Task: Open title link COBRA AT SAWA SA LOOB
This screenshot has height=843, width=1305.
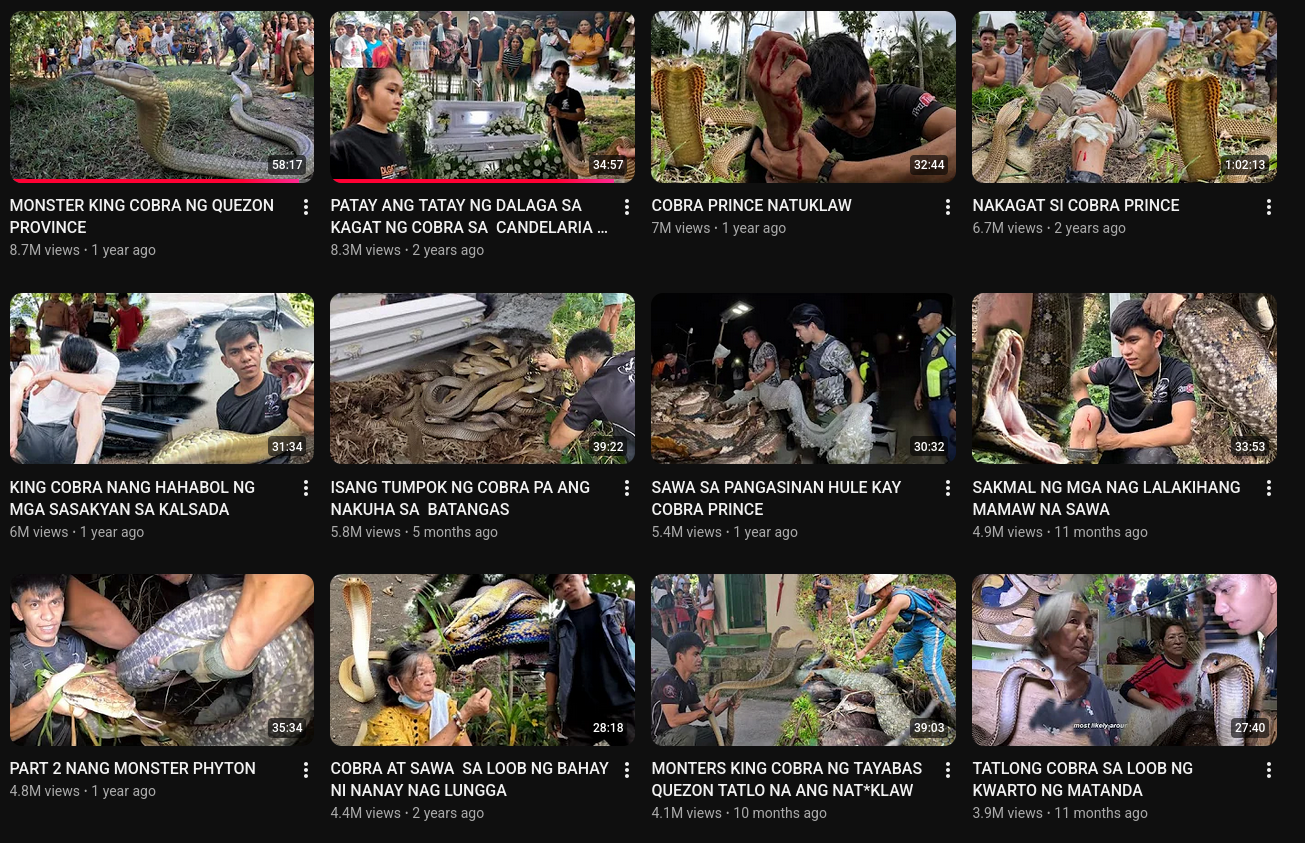Action: click(470, 779)
